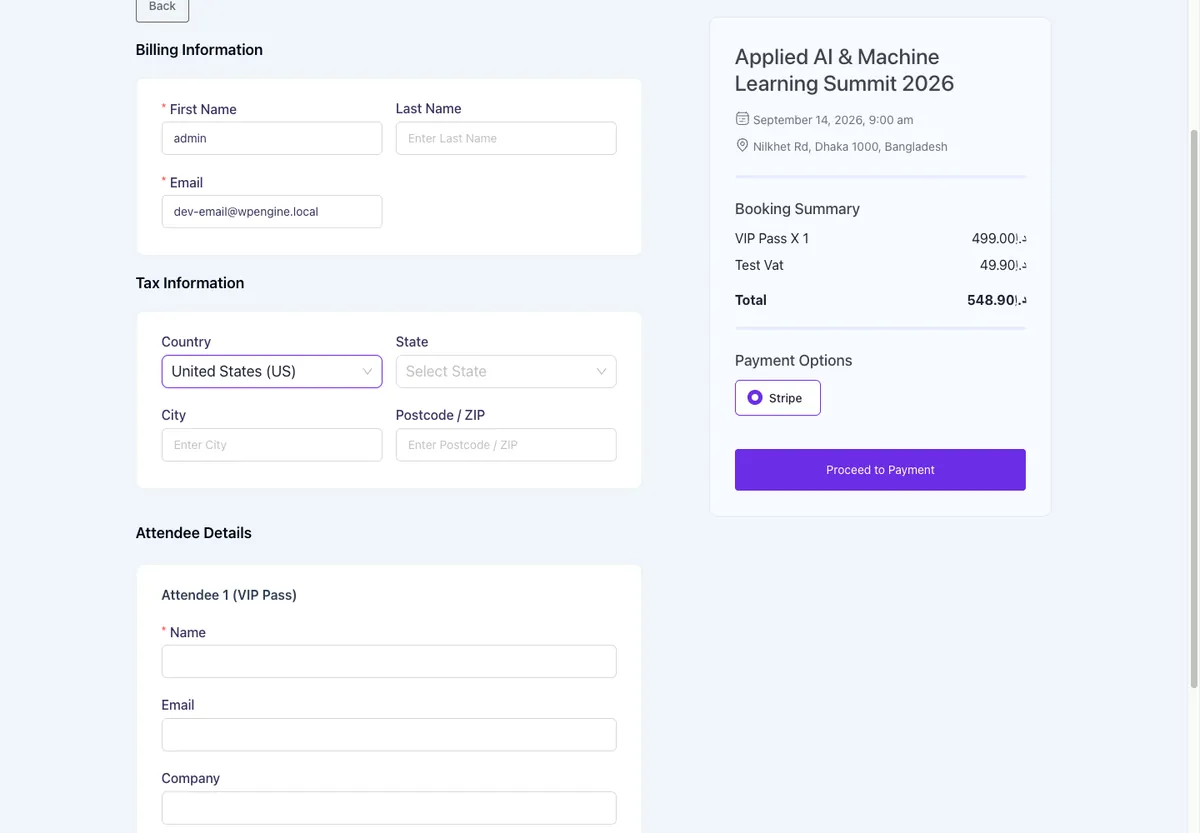Focus the First Name field containing admin
This screenshot has width=1200, height=833.
[x=272, y=138]
